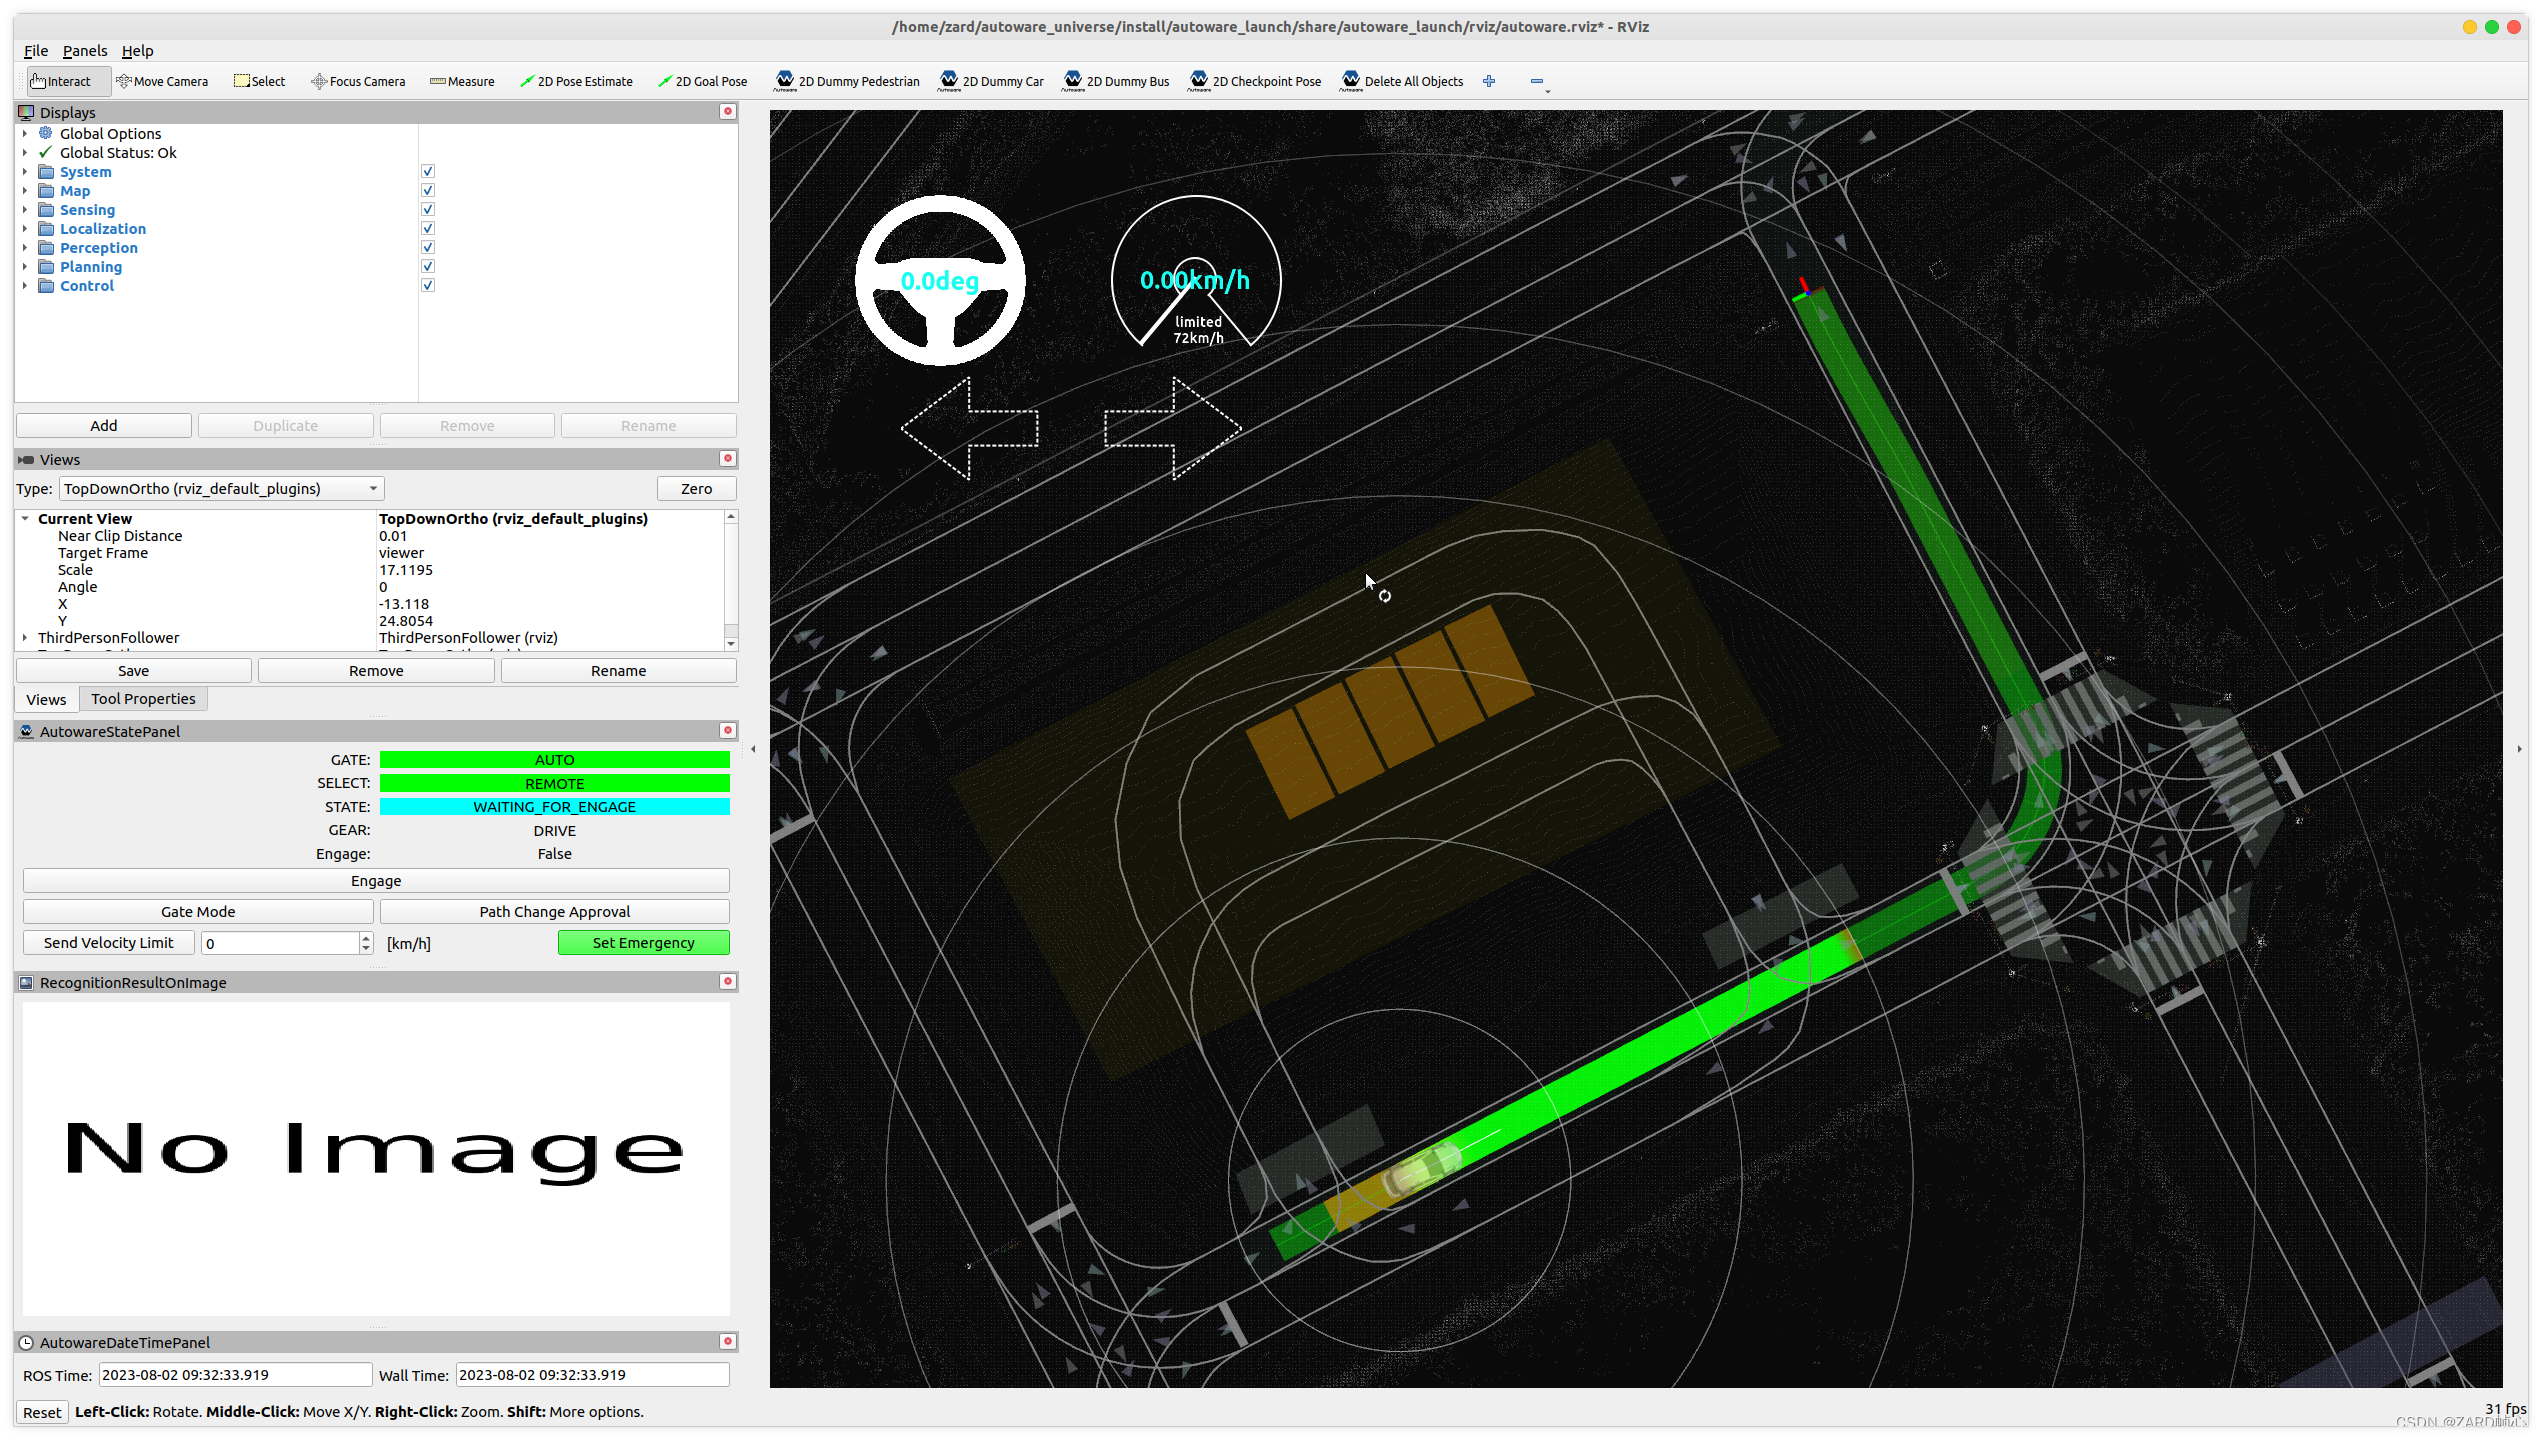Activate the Measure tool
This screenshot has height=1440, width=2542.
pos(462,81)
